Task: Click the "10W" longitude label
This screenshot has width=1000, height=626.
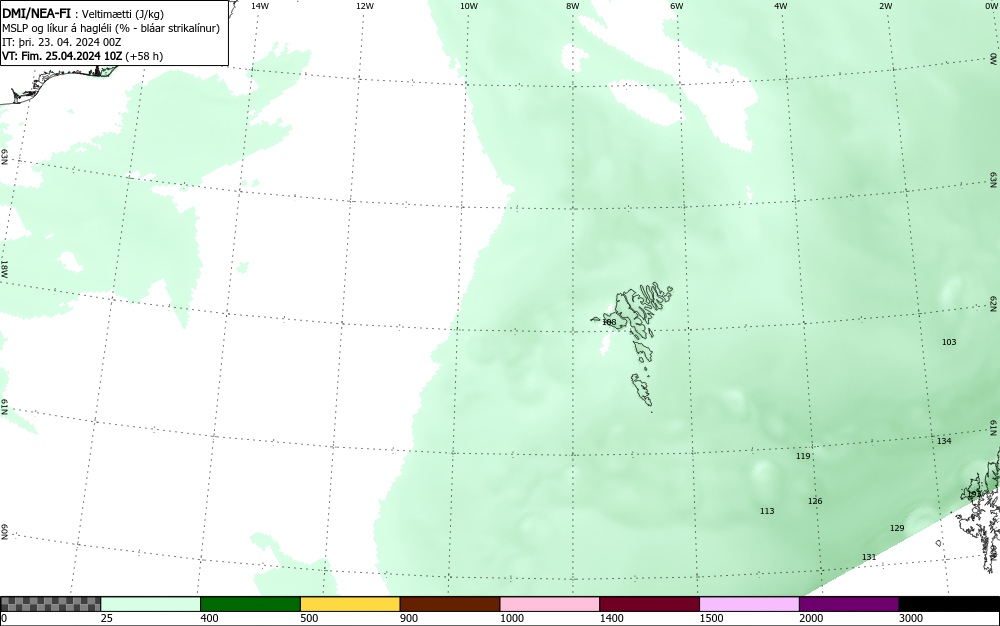Action: (469, 6)
